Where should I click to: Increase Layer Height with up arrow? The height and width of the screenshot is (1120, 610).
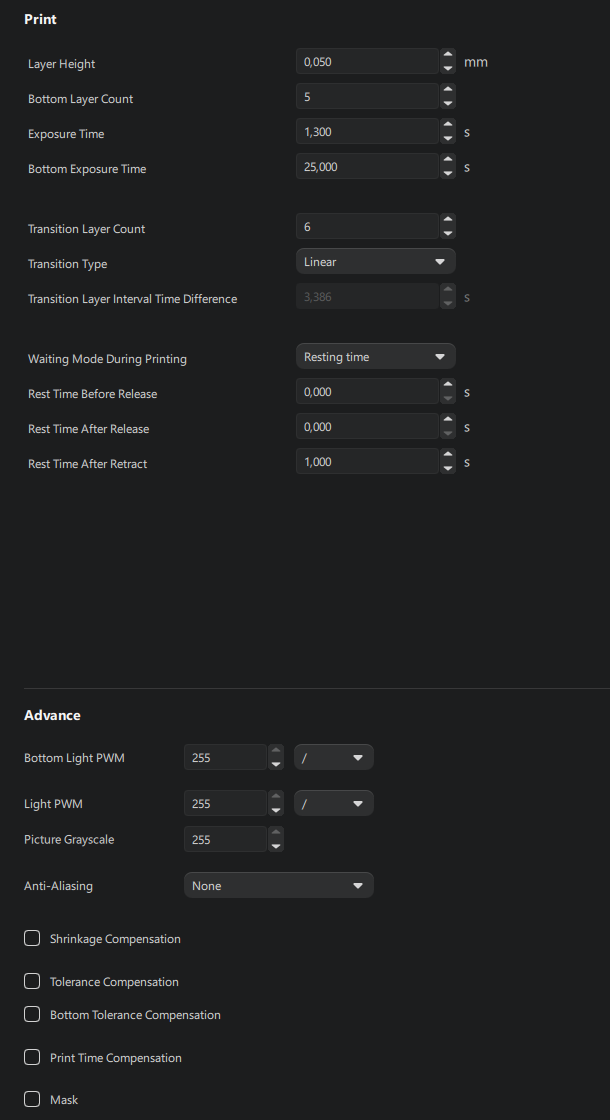448,55
